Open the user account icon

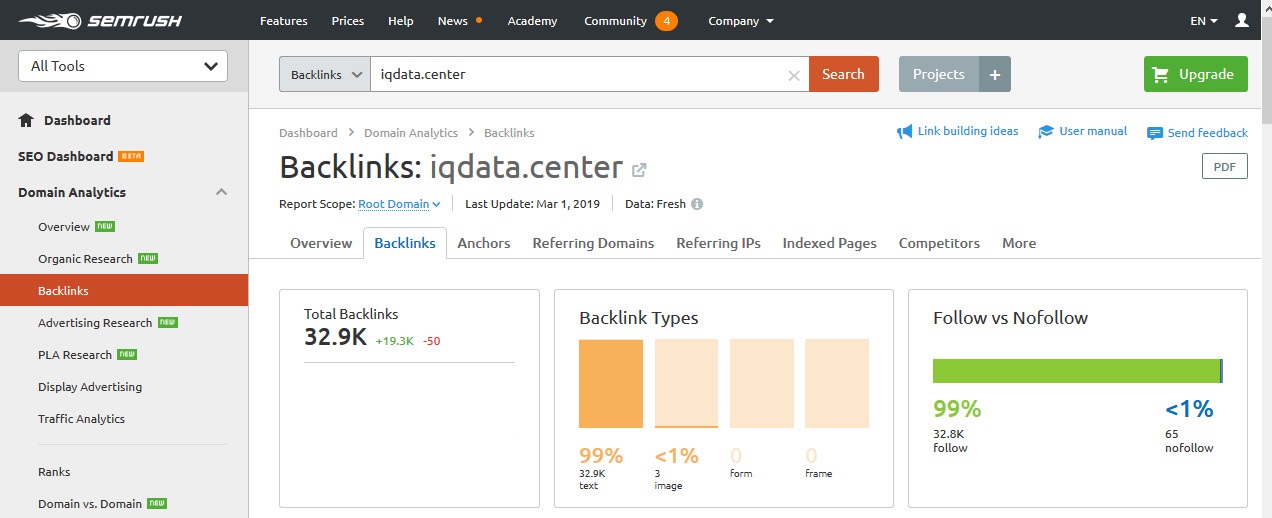pyautogui.click(x=1242, y=20)
